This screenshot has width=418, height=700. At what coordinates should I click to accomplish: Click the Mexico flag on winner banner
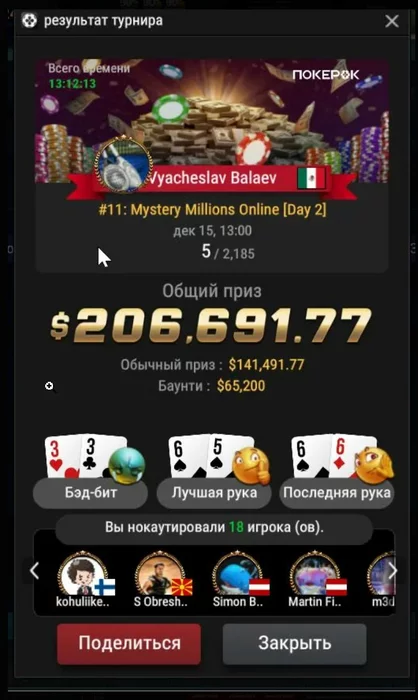[x=311, y=178]
